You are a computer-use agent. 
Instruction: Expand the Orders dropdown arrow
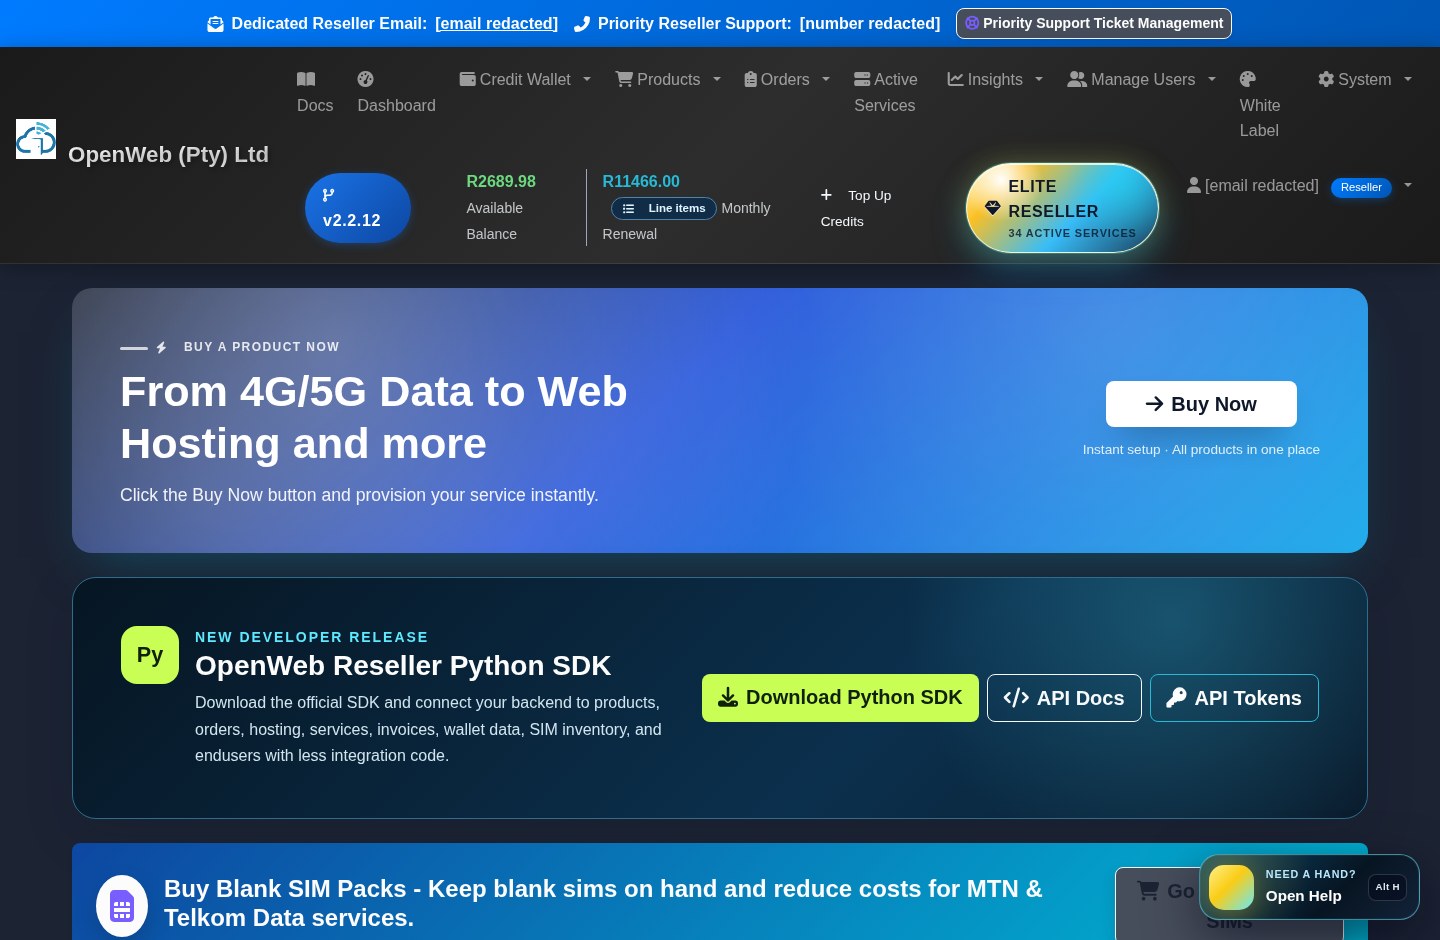[x=826, y=79]
